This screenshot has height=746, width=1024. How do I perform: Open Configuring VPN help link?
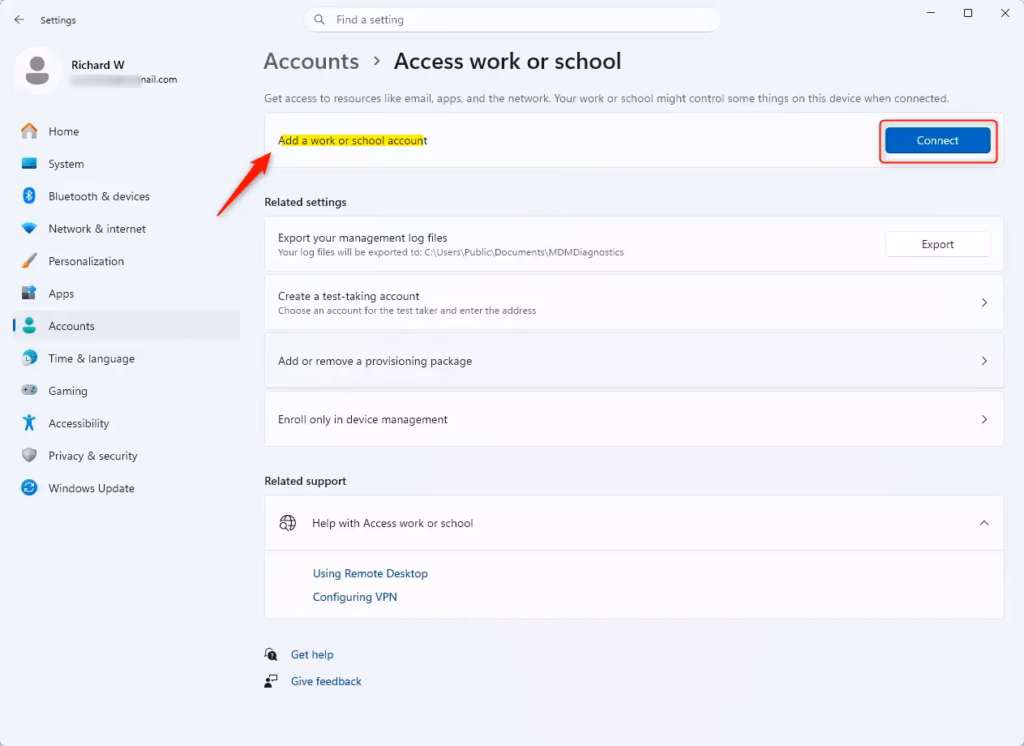[x=355, y=596]
